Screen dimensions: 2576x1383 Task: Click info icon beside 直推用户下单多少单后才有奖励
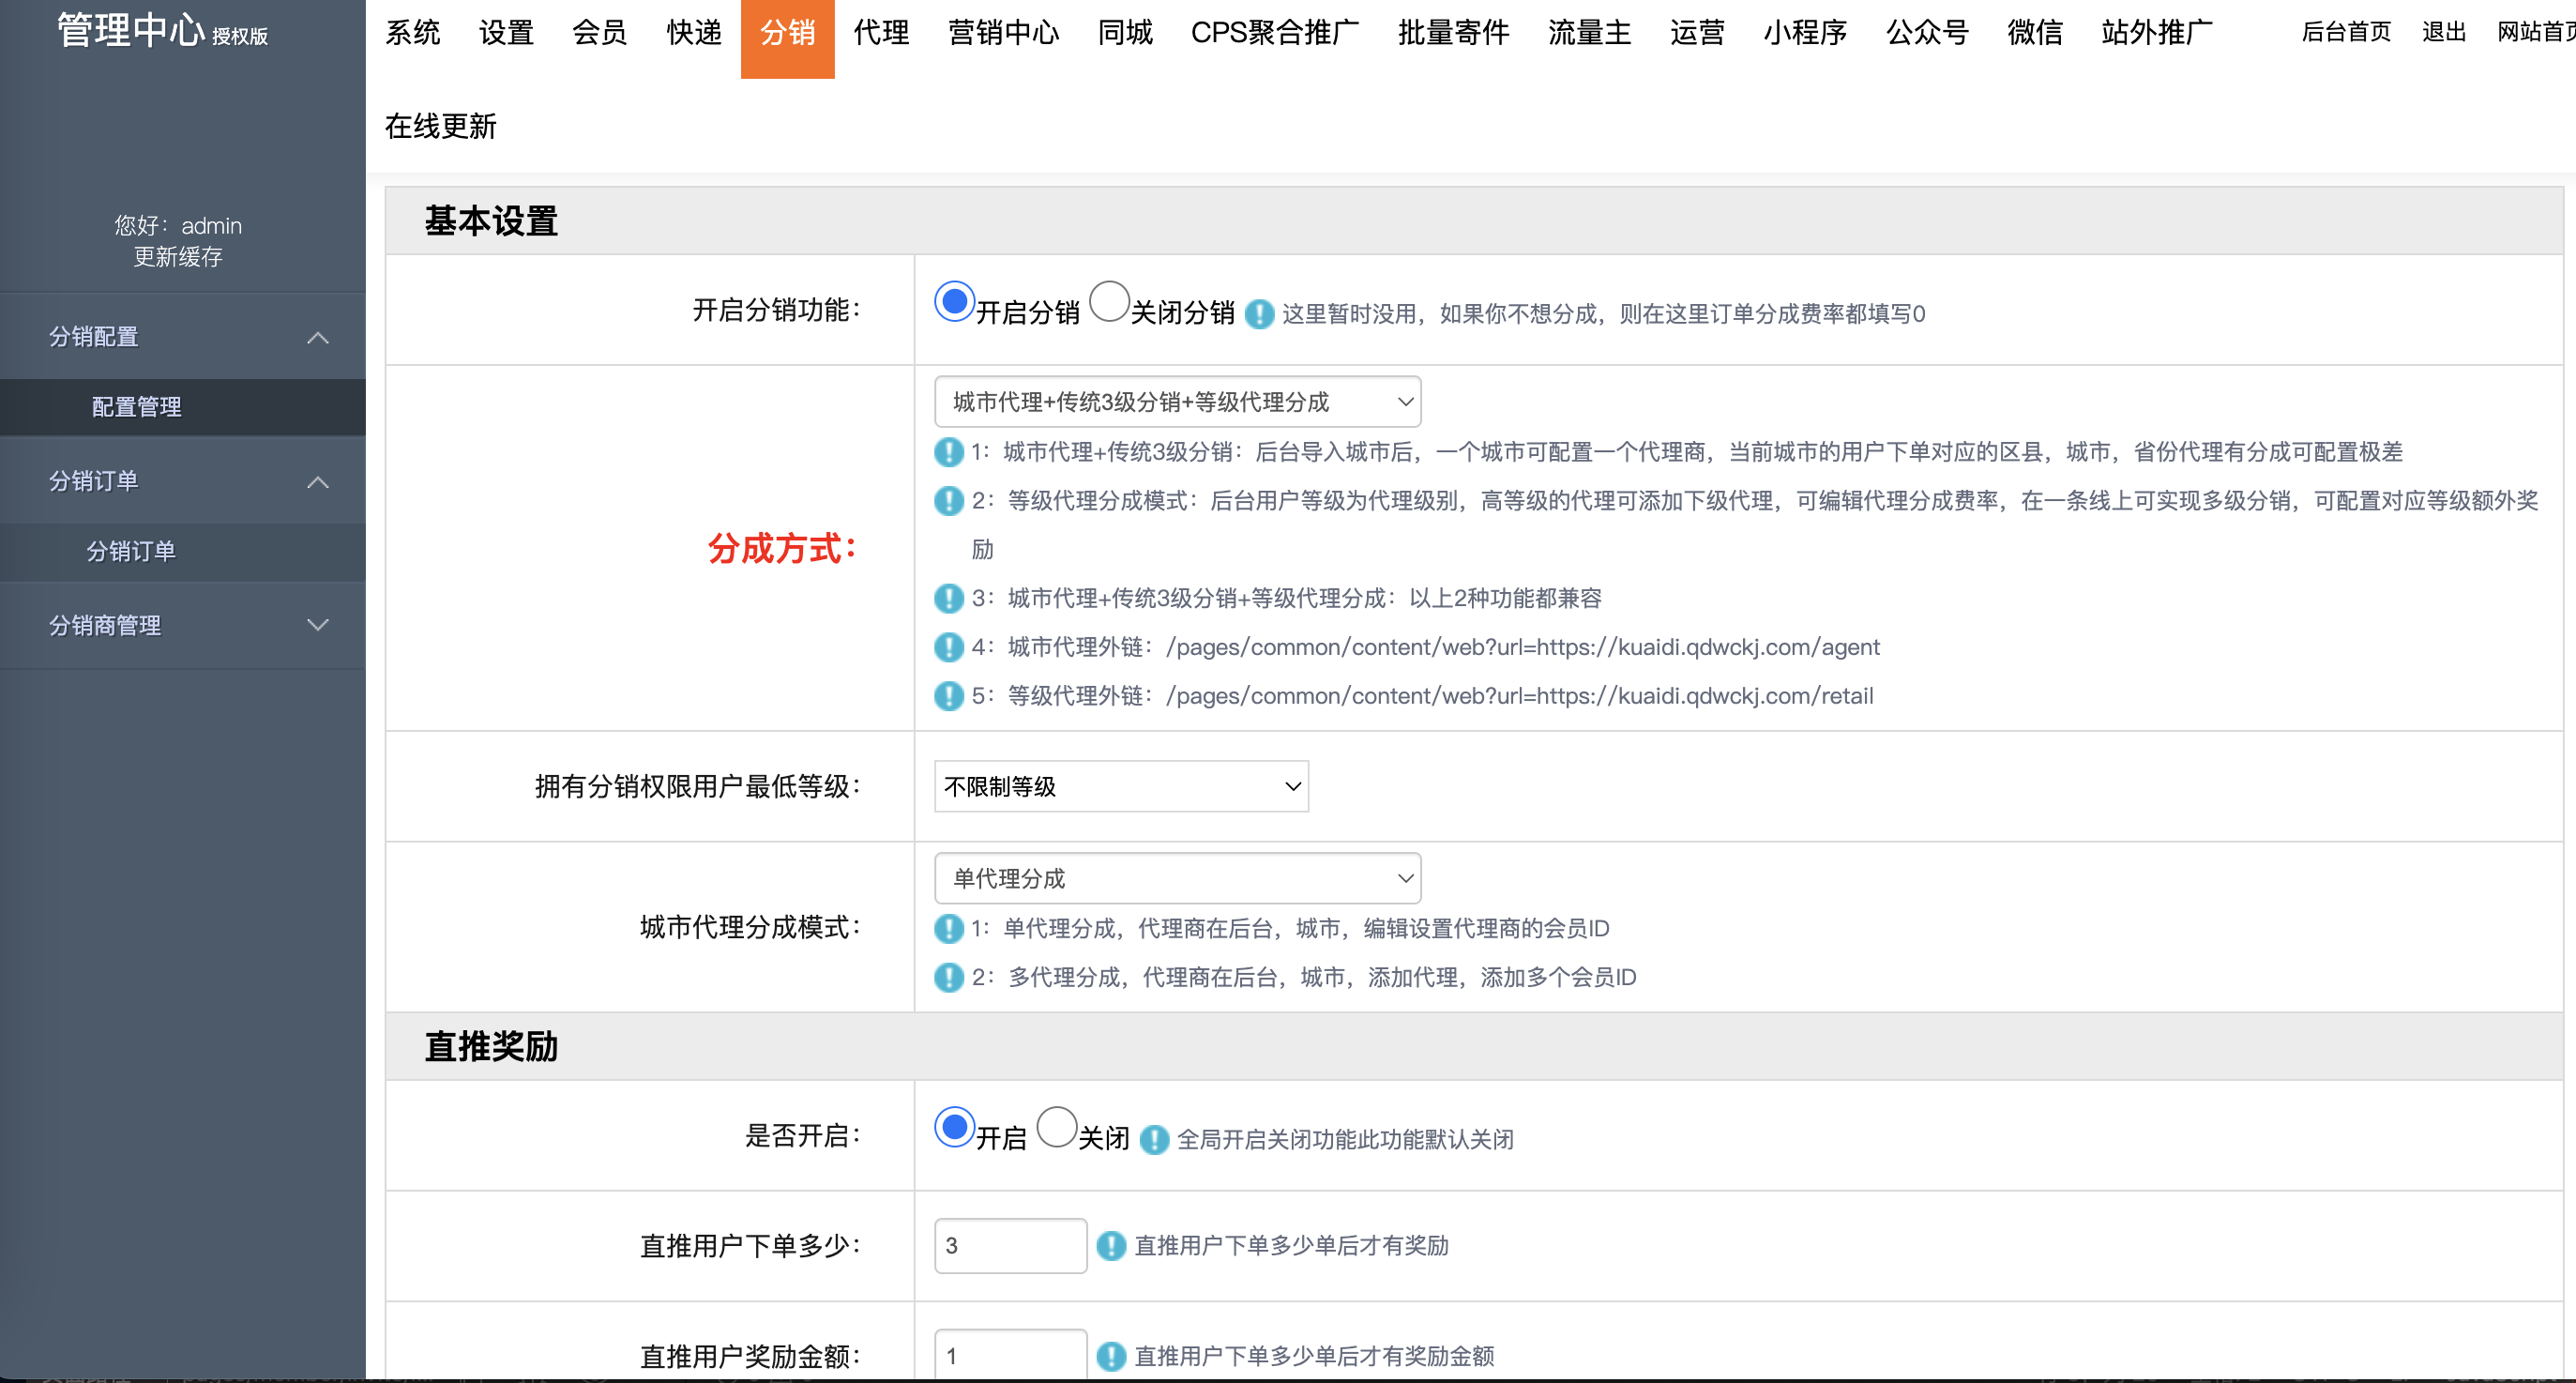[1111, 1246]
